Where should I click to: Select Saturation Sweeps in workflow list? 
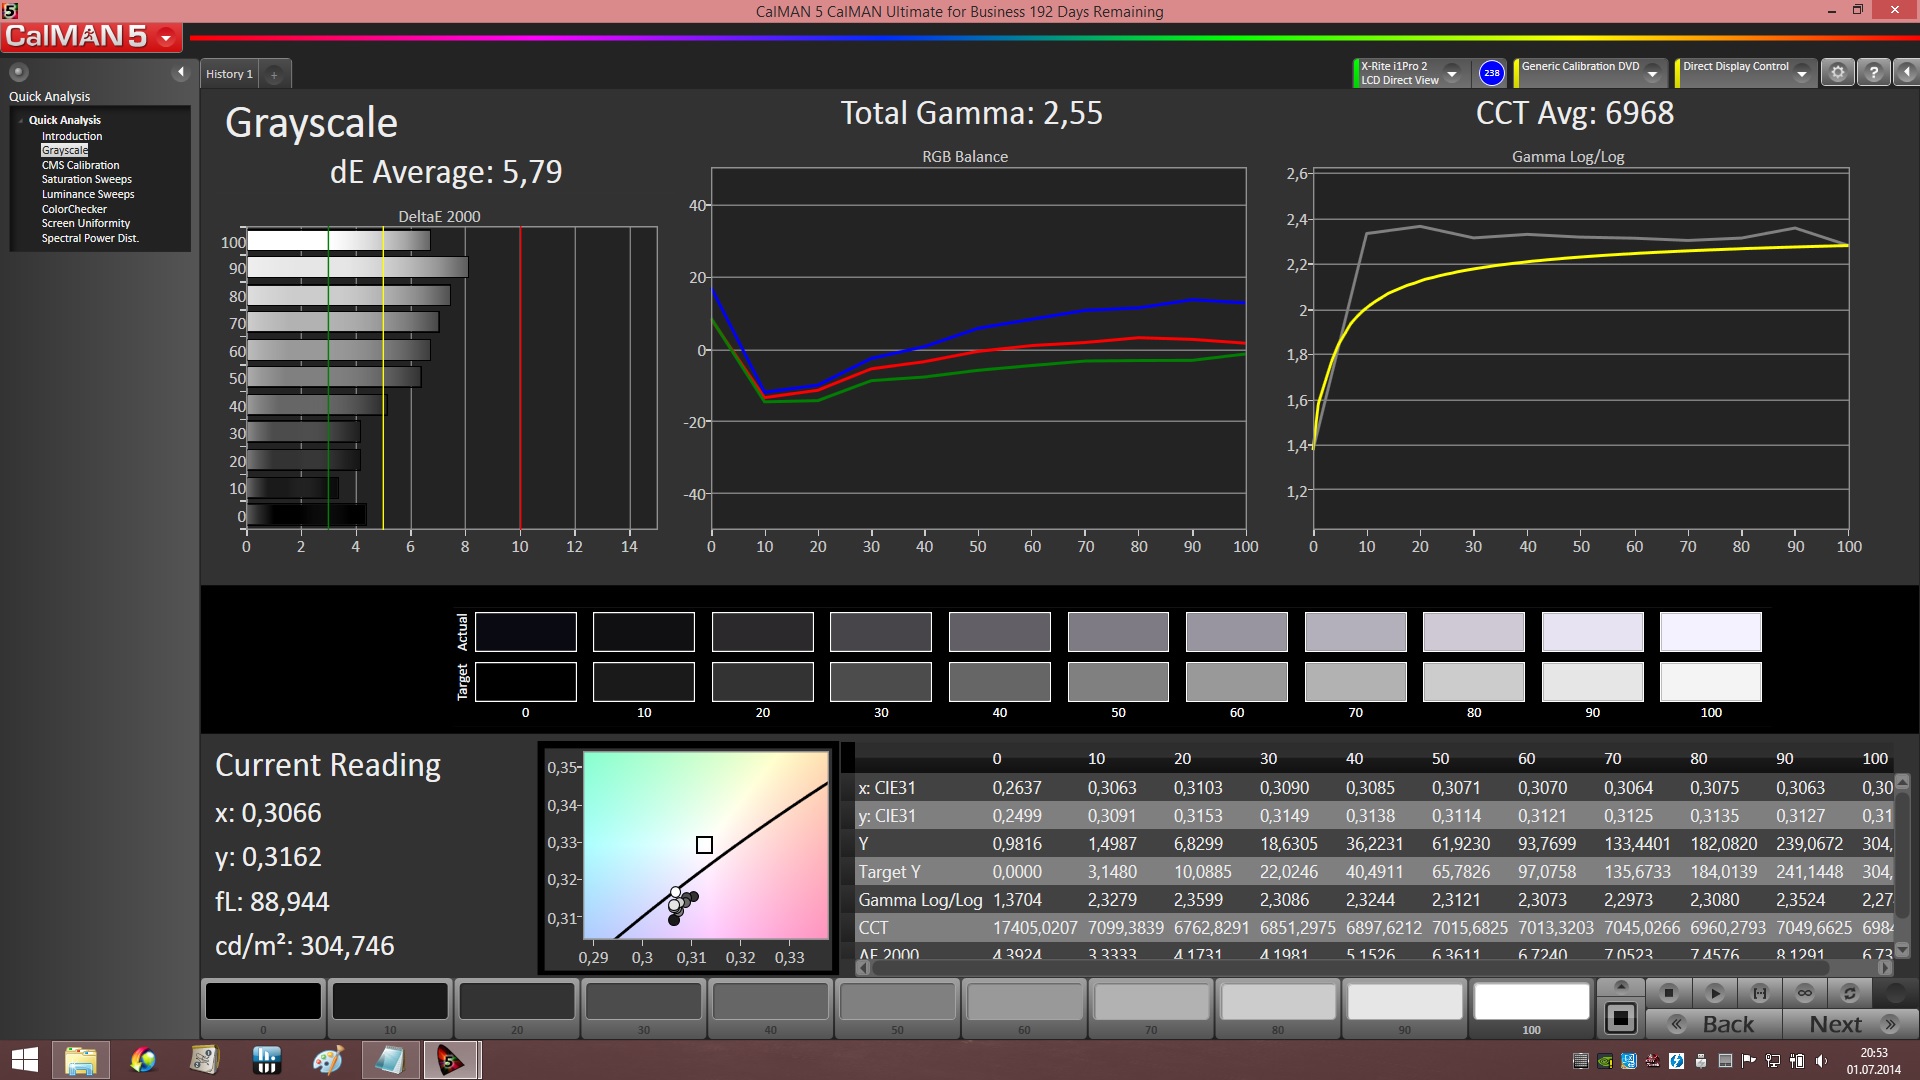(x=86, y=180)
